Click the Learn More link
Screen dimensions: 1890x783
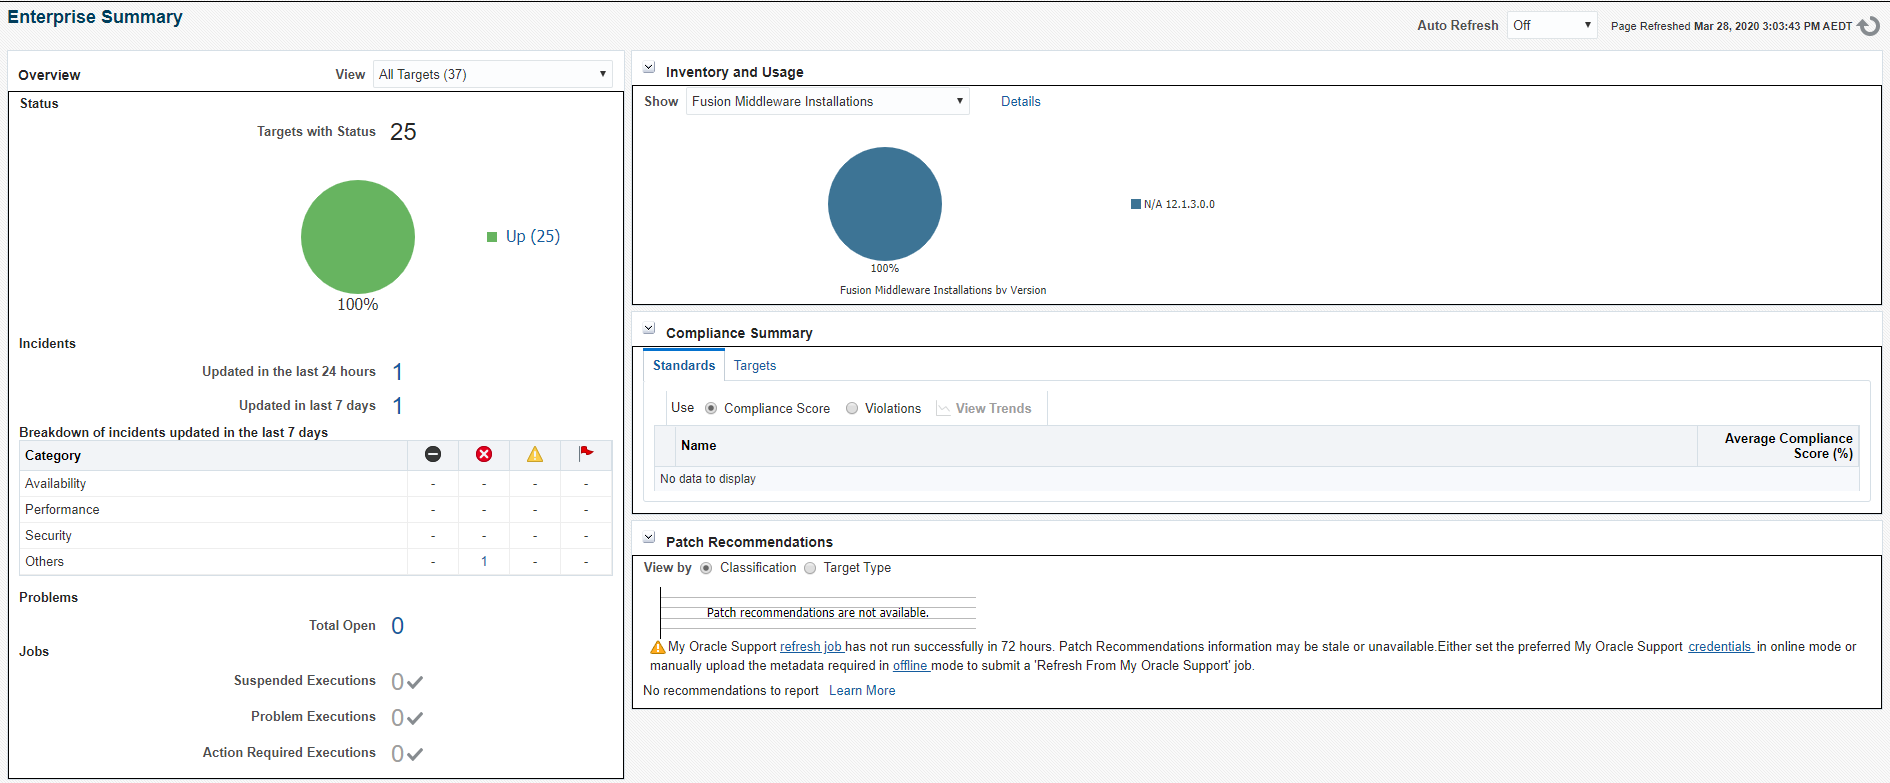click(x=862, y=691)
